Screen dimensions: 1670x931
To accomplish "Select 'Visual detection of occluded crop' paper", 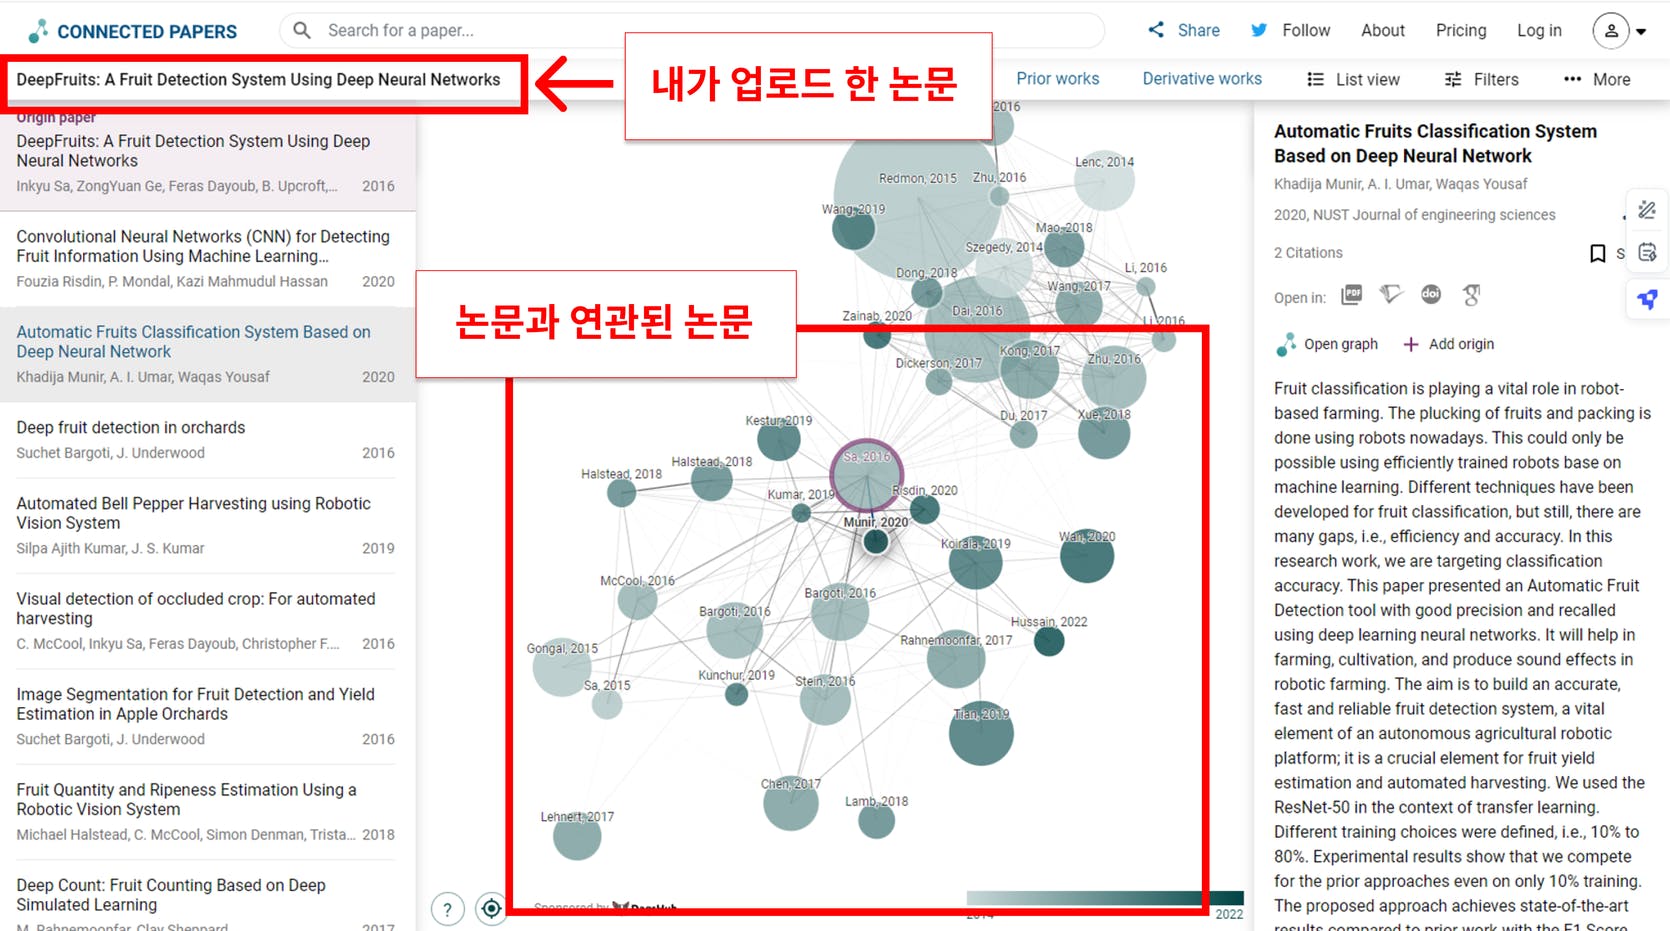I will point(208,621).
